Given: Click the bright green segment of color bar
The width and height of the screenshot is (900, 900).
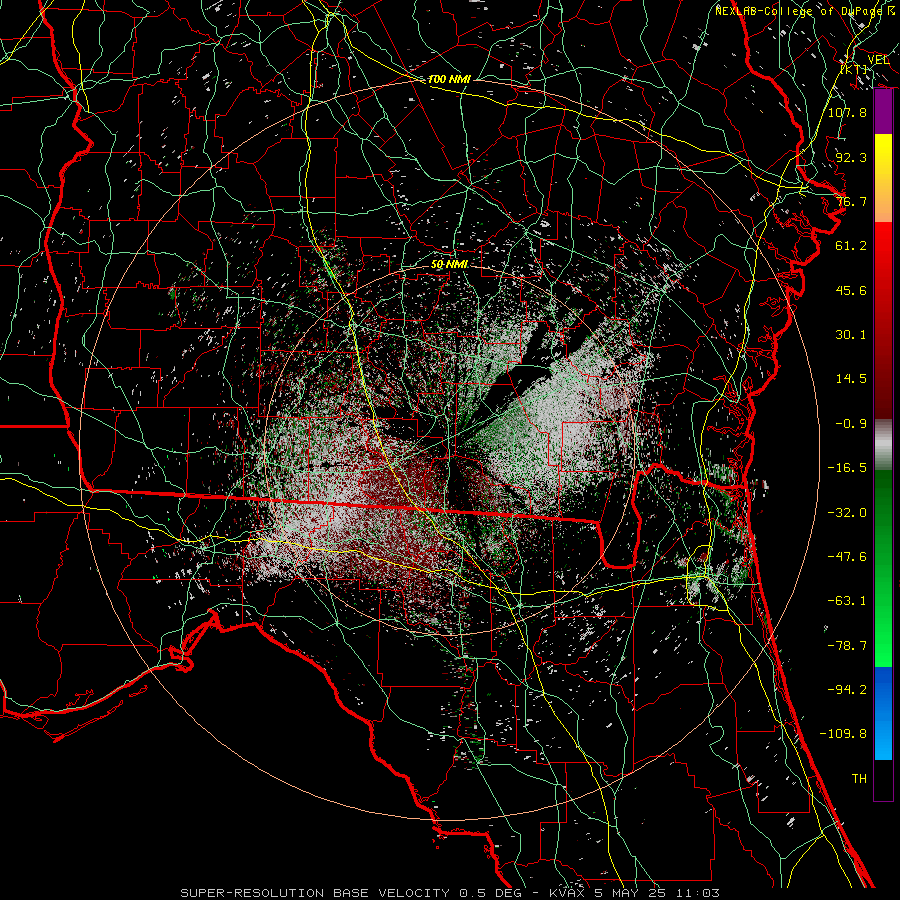Looking at the screenshot, I should [x=883, y=643].
